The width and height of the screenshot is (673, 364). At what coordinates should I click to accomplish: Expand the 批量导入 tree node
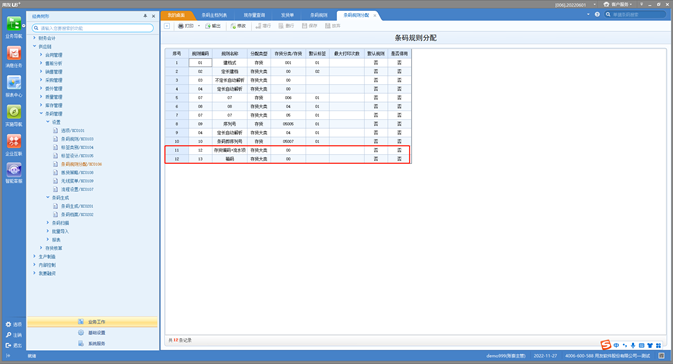click(x=48, y=231)
